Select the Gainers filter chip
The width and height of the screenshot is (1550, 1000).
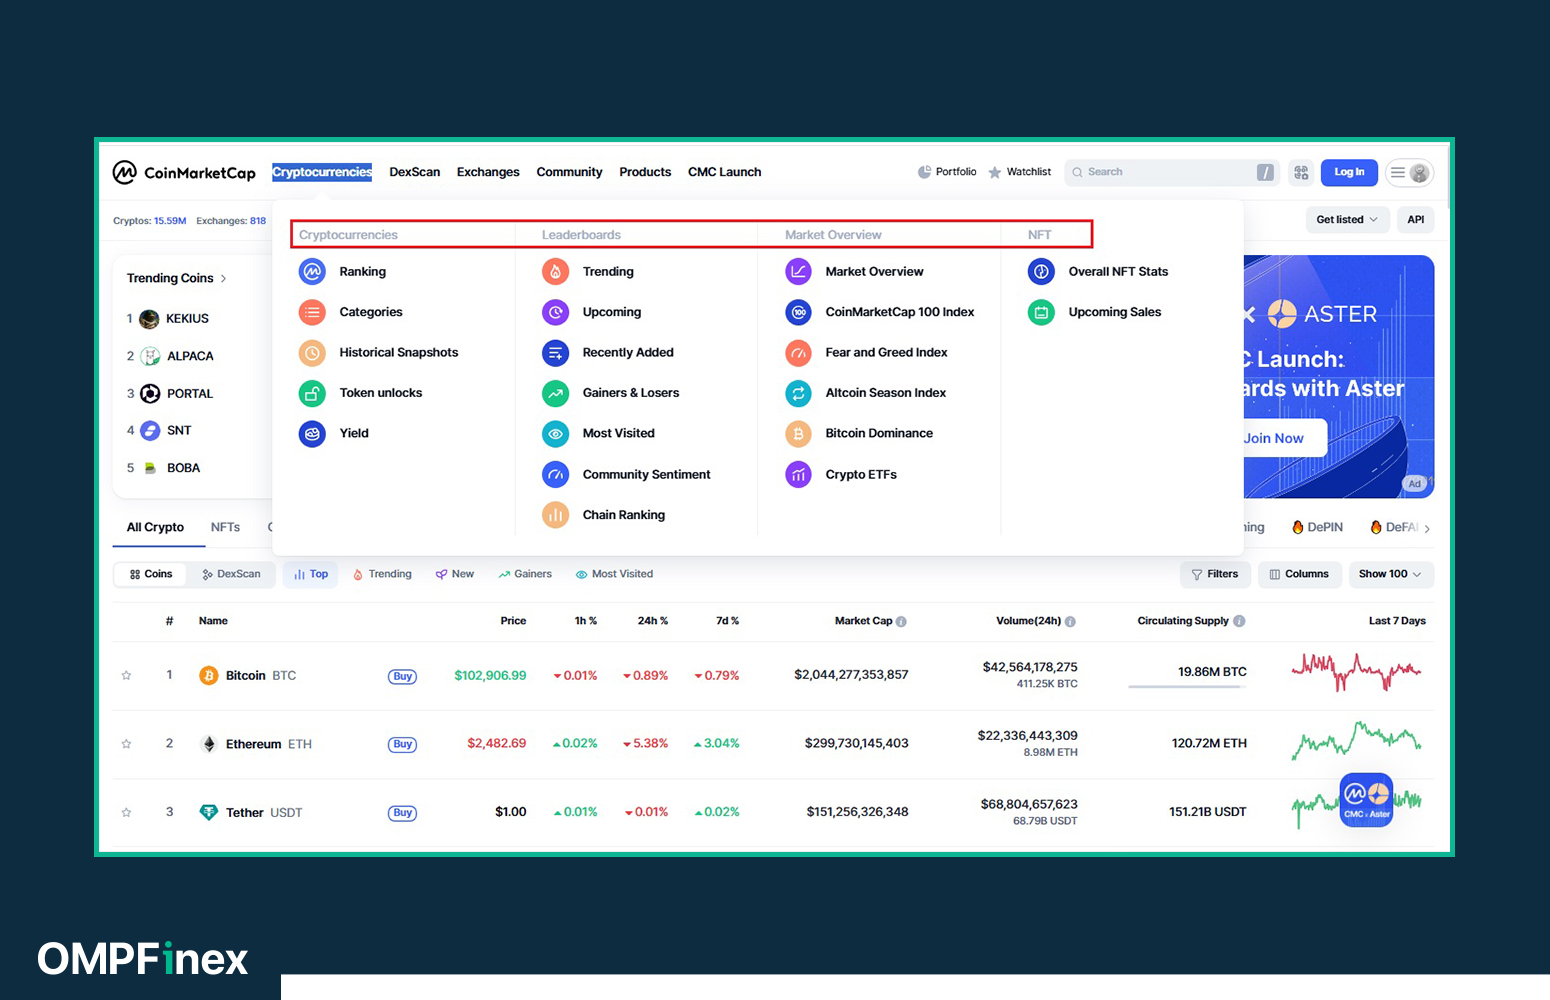point(525,574)
